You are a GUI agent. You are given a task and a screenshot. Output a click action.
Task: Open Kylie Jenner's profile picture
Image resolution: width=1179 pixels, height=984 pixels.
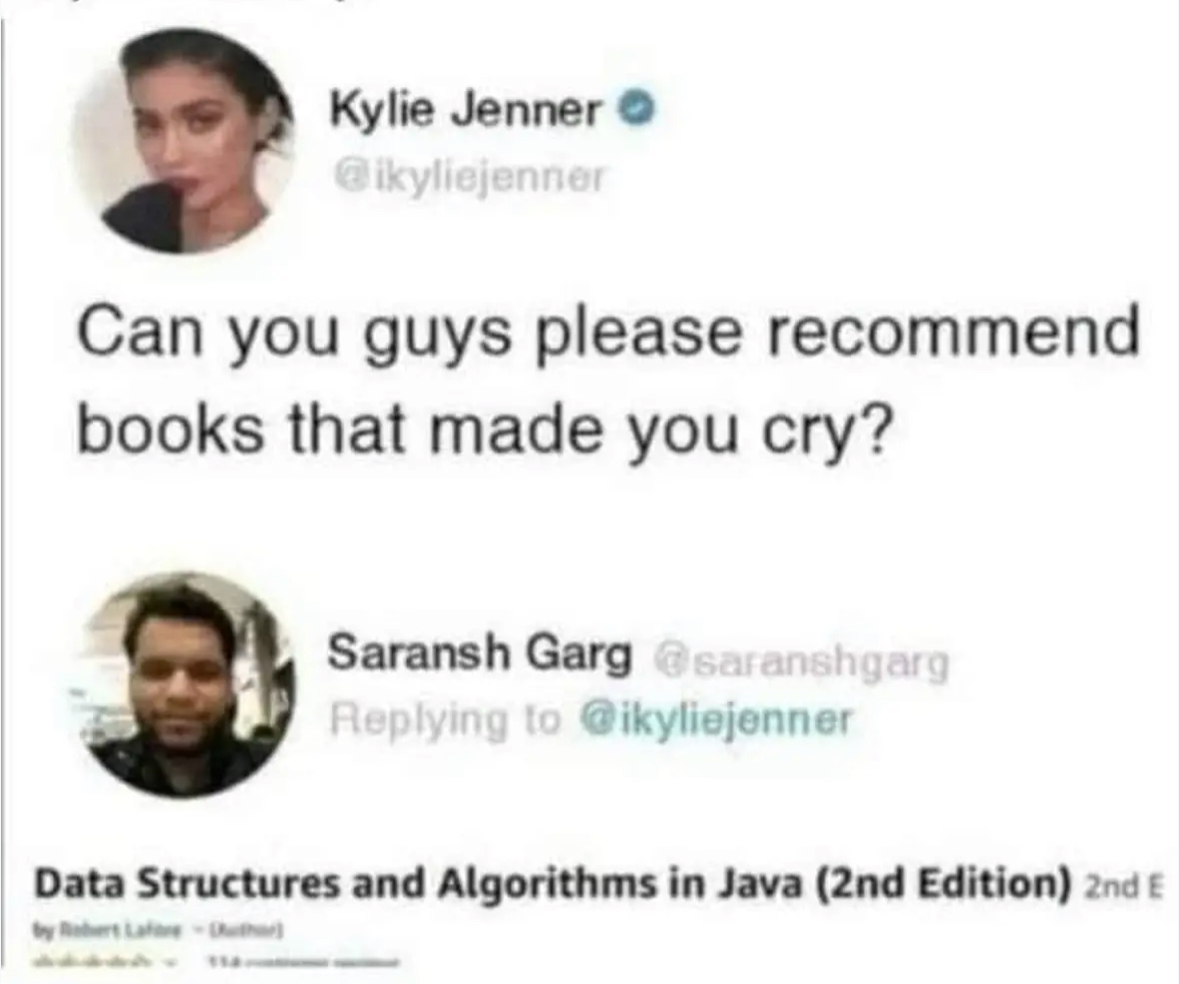[x=184, y=141]
